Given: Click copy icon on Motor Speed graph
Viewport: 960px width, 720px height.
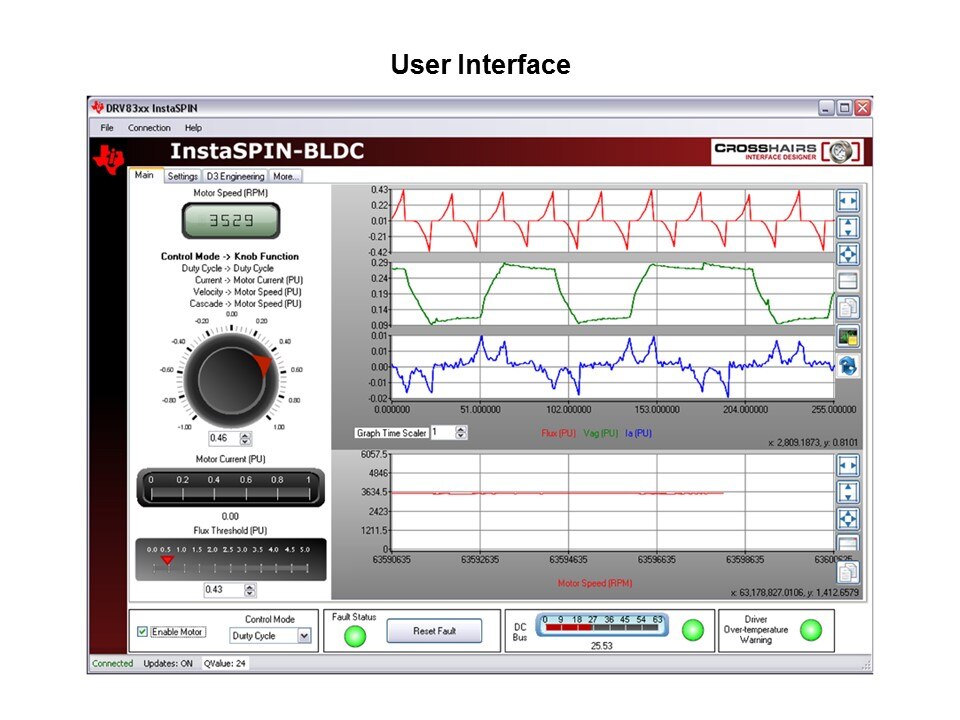Looking at the screenshot, I should pyautogui.click(x=847, y=572).
